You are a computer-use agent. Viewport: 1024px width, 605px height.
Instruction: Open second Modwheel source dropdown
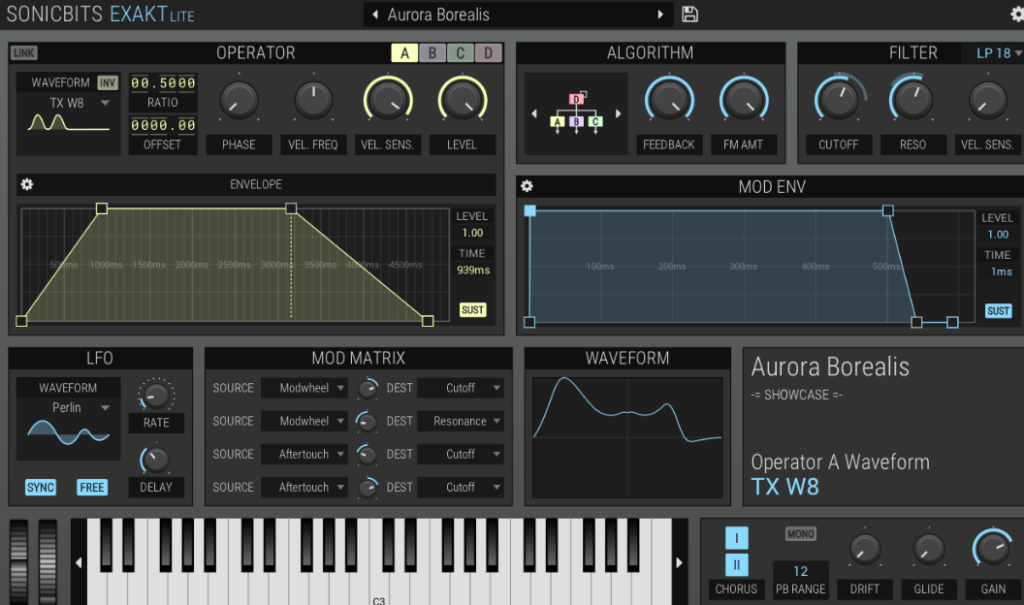304,421
